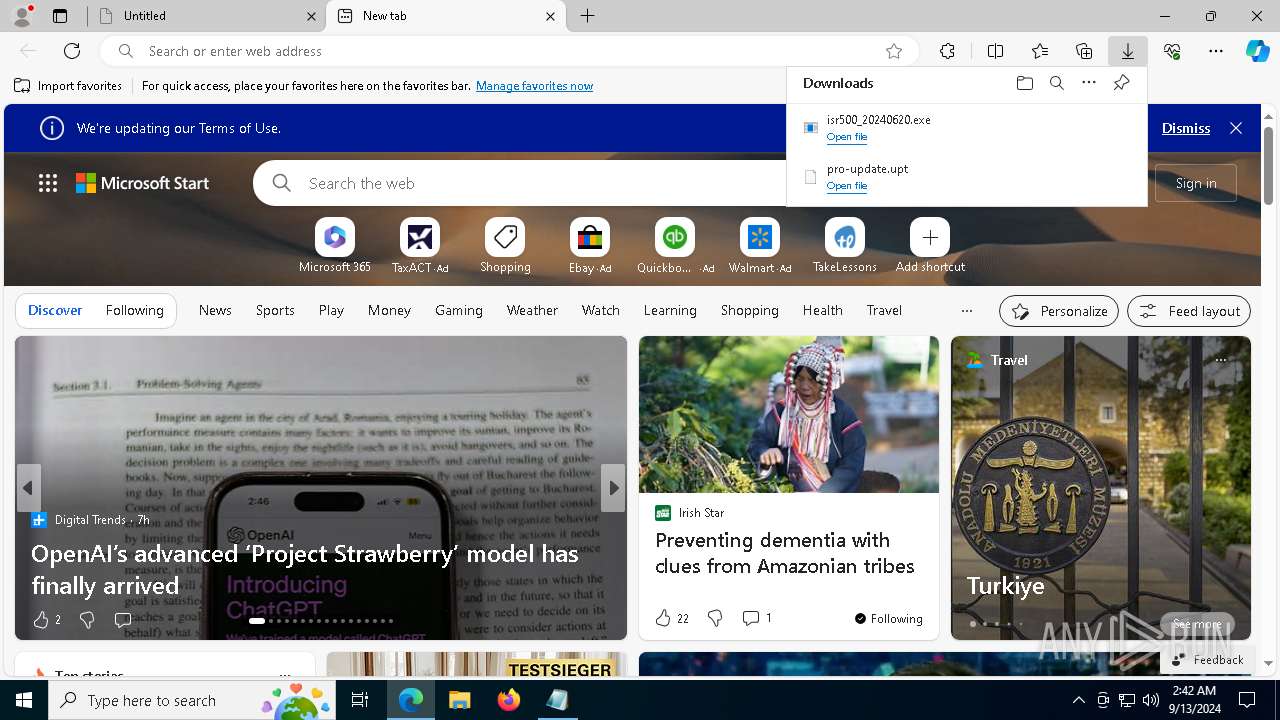The image size is (1280, 720).
Task: Open the Personalize button
Action: click(1059, 311)
